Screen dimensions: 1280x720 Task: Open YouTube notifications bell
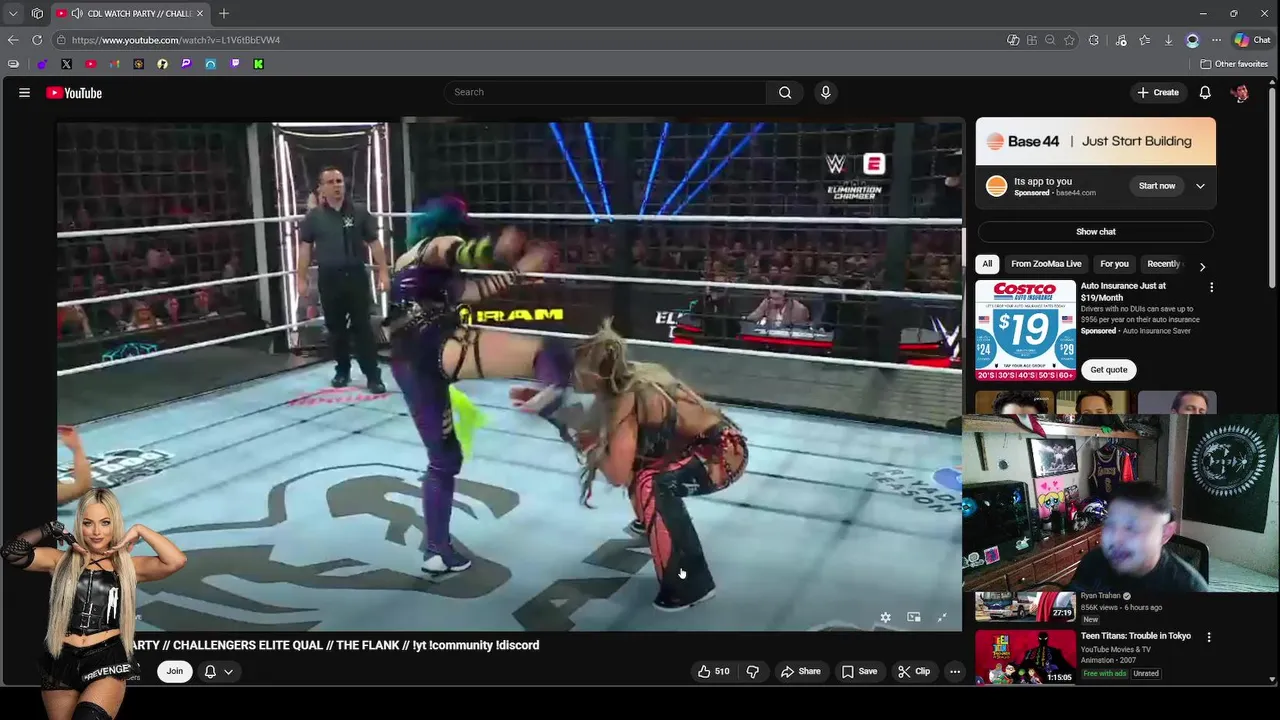1205,92
